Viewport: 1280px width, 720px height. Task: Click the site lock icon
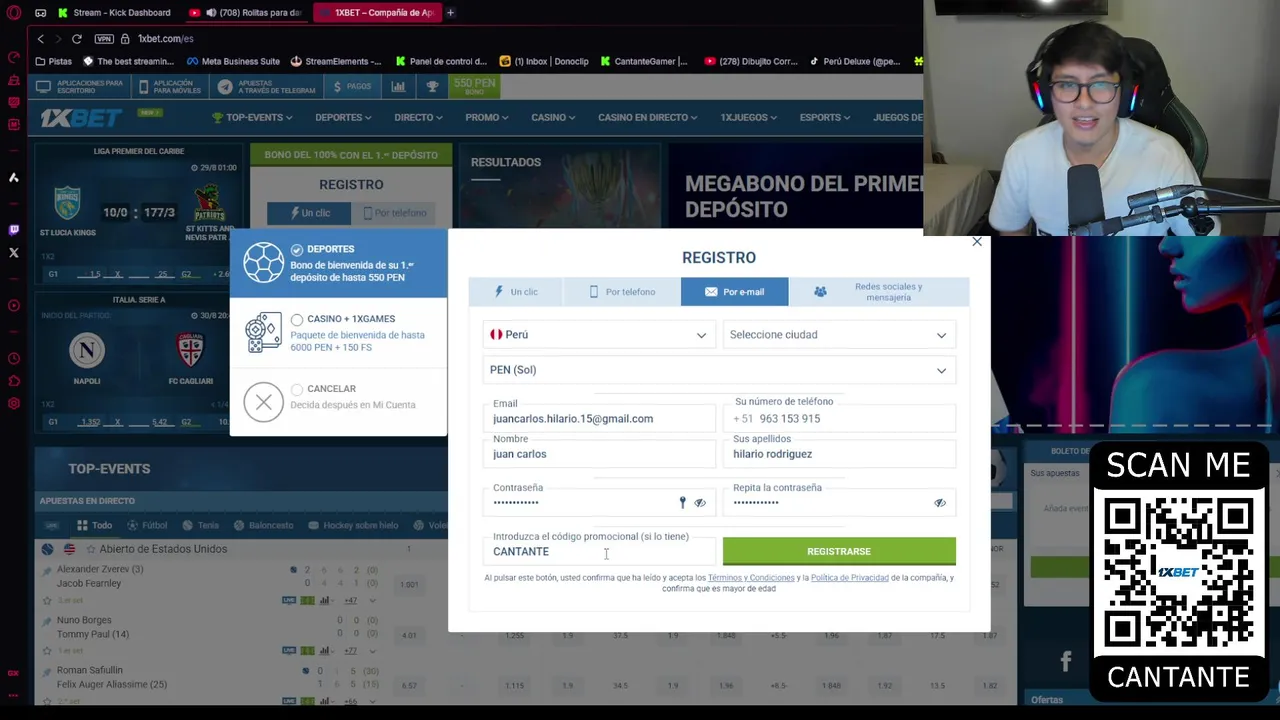coord(125,39)
